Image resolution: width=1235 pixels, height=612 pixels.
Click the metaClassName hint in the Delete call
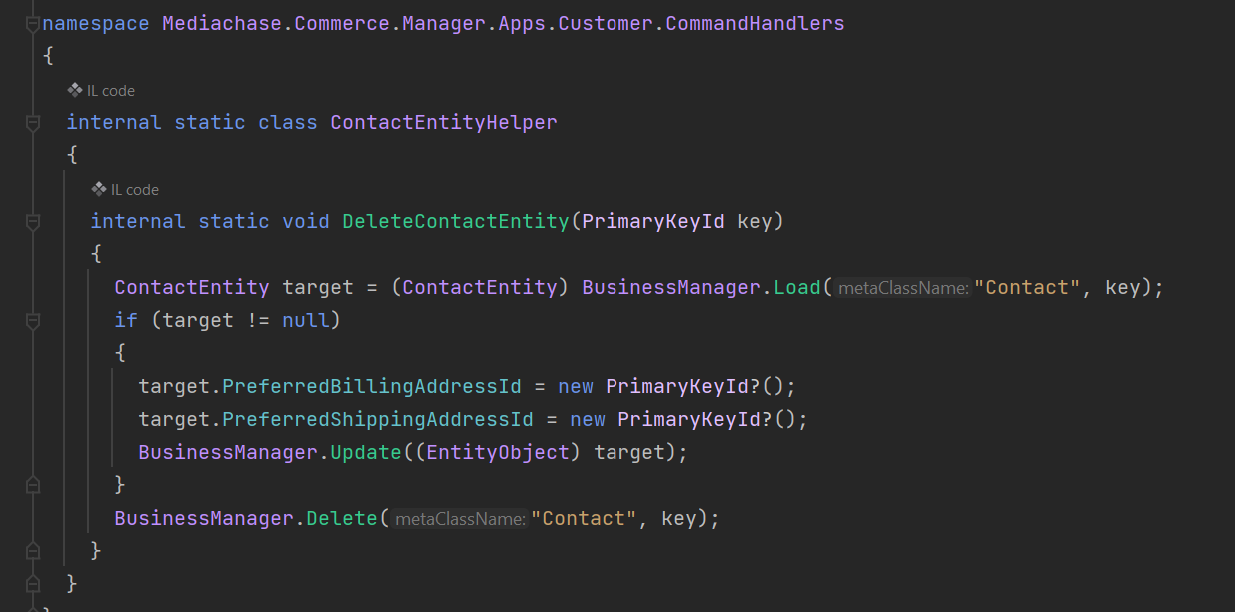(459, 519)
